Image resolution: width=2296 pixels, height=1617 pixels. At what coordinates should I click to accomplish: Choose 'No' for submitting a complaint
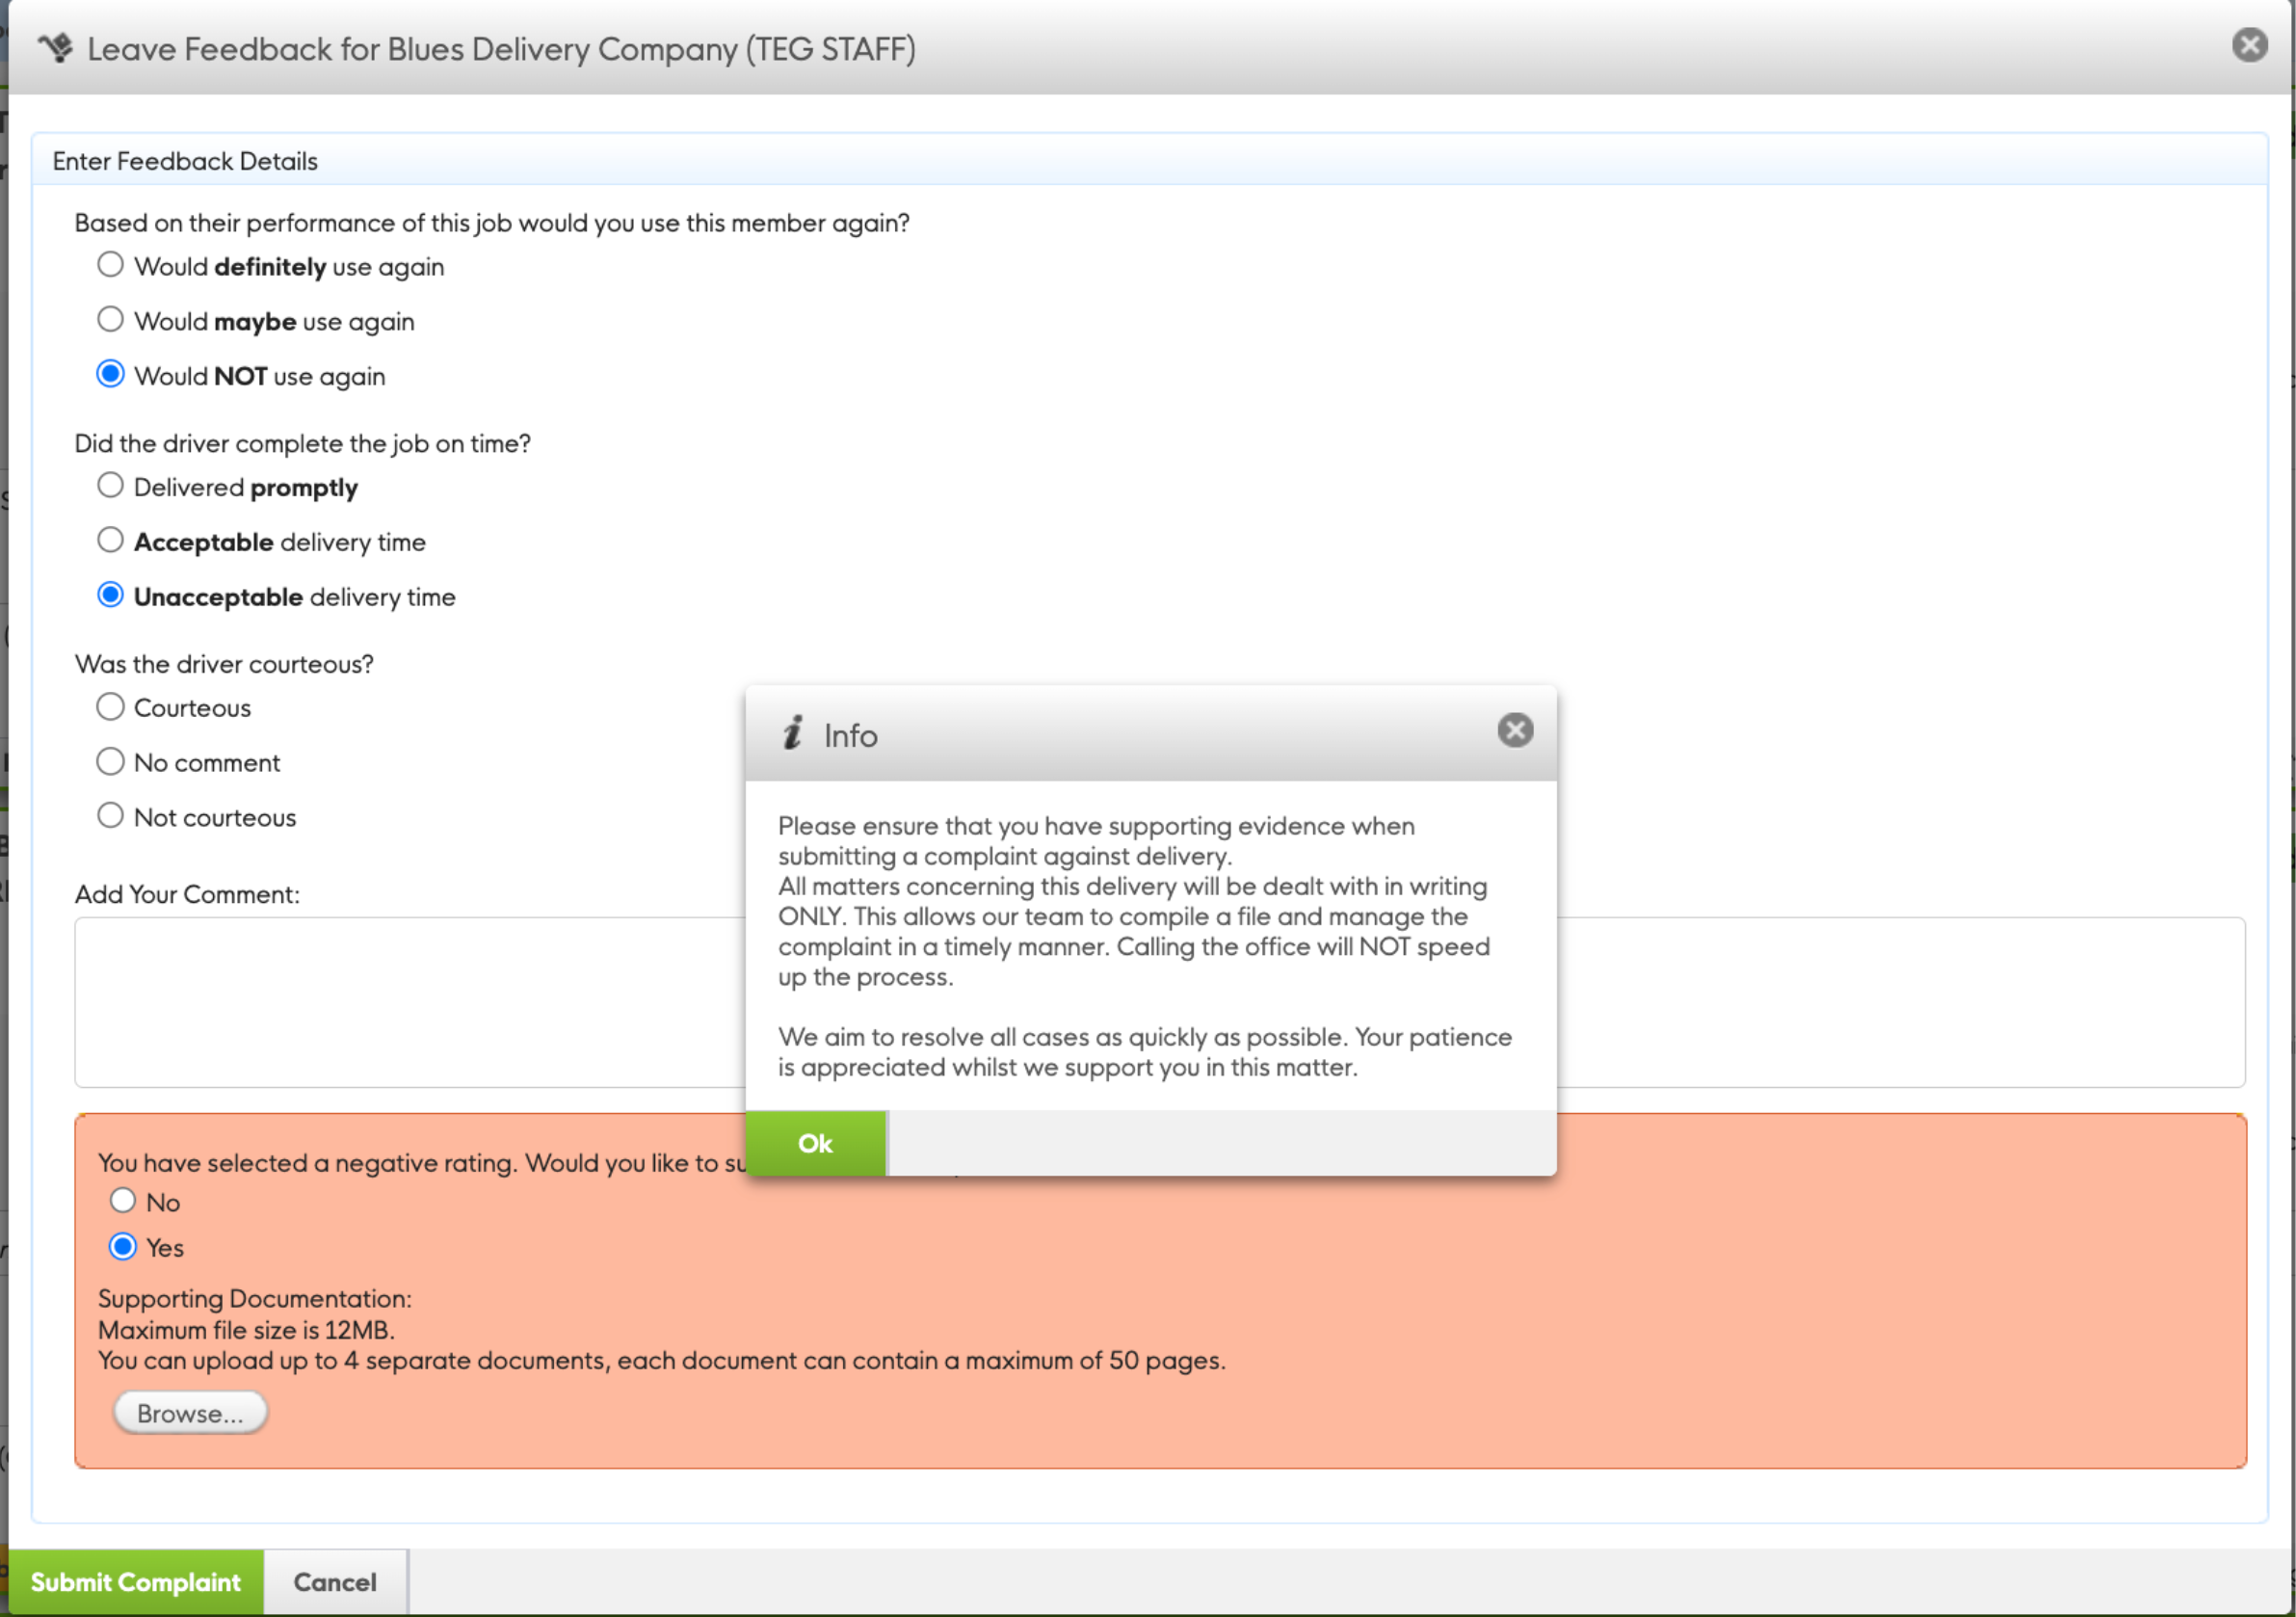coord(123,1201)
